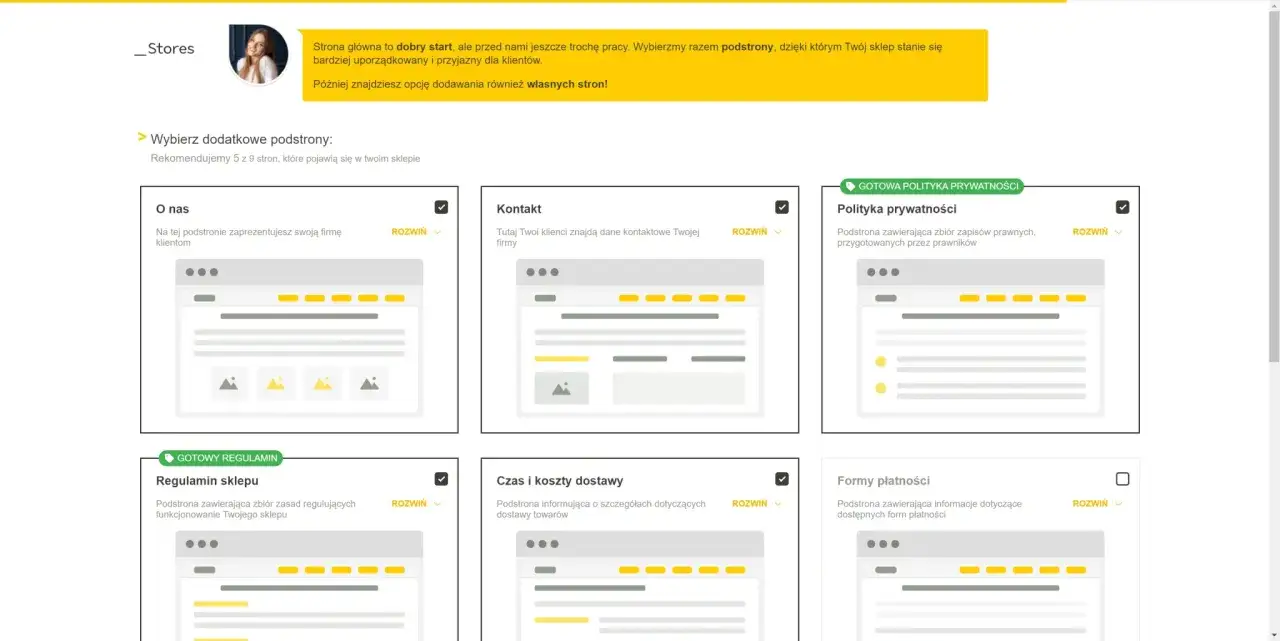Click the Formy płatności page preview thumbnail
The height and width of the screenshot is (641, 1280).
(980, 585)
